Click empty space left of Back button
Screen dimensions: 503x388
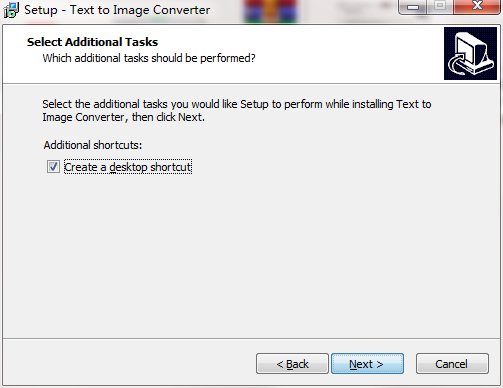point(130,363)
